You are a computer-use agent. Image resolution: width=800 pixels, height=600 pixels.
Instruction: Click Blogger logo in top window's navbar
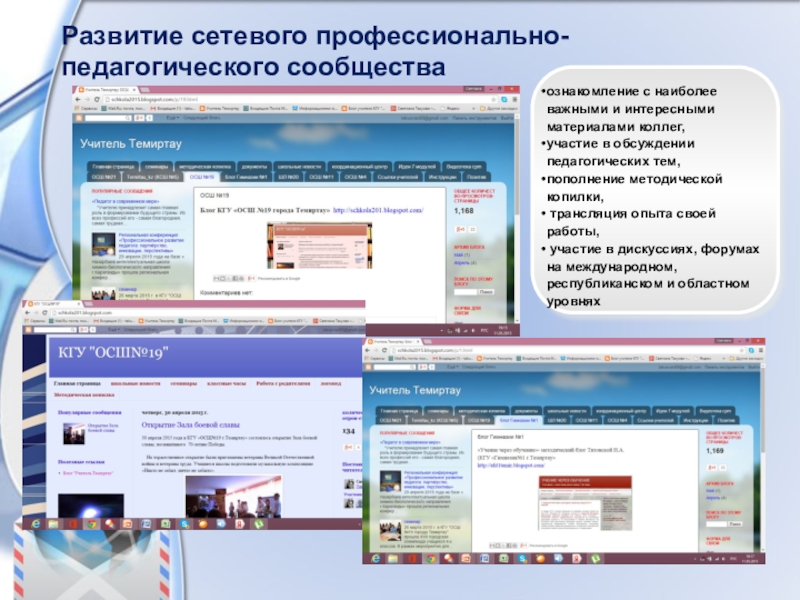79,118
